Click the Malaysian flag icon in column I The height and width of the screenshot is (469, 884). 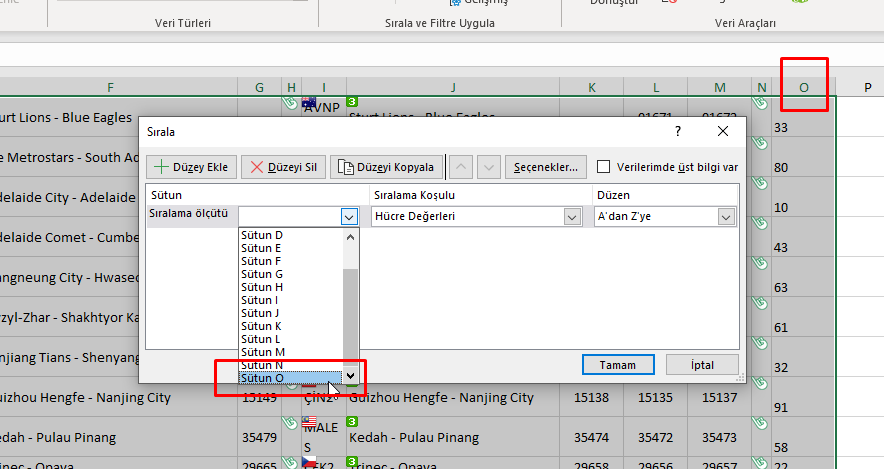[308, 422]
